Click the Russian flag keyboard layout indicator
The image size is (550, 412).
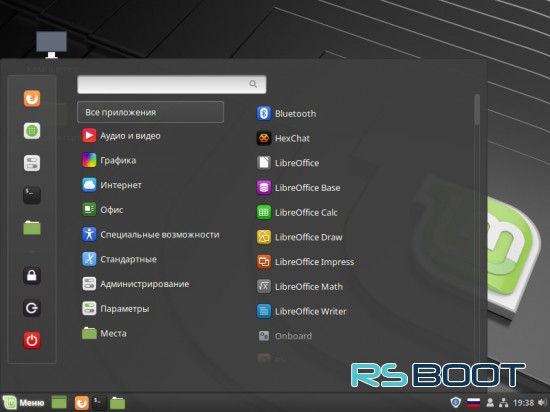click(x=473, y=403)
